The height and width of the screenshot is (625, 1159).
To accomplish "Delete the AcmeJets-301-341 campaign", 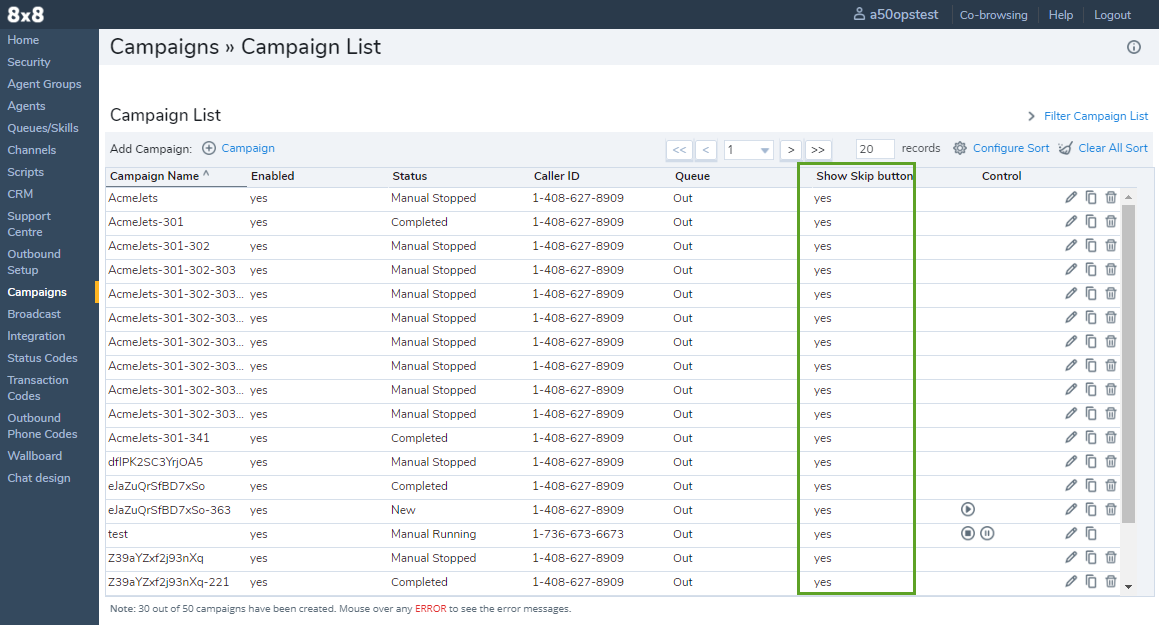I will (1111, 438).
